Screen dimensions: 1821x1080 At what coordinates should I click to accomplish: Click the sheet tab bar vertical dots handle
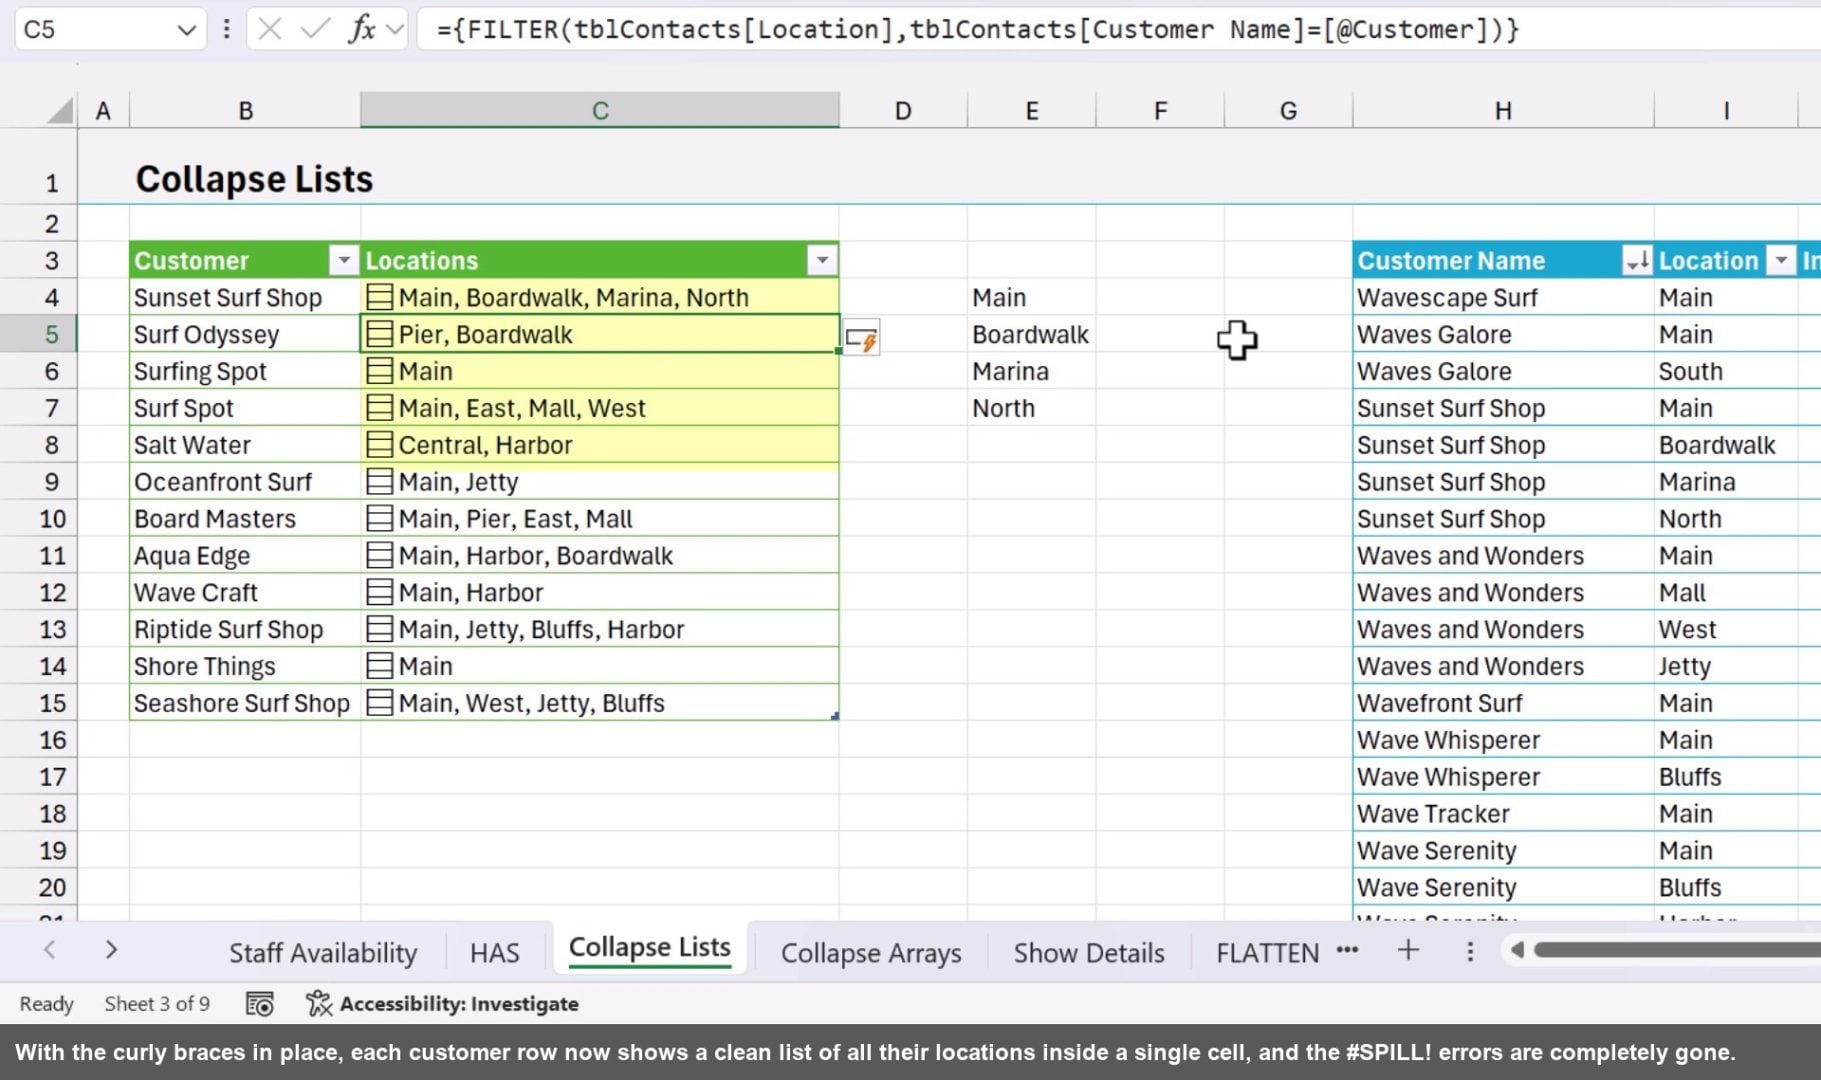[1470, 951]
